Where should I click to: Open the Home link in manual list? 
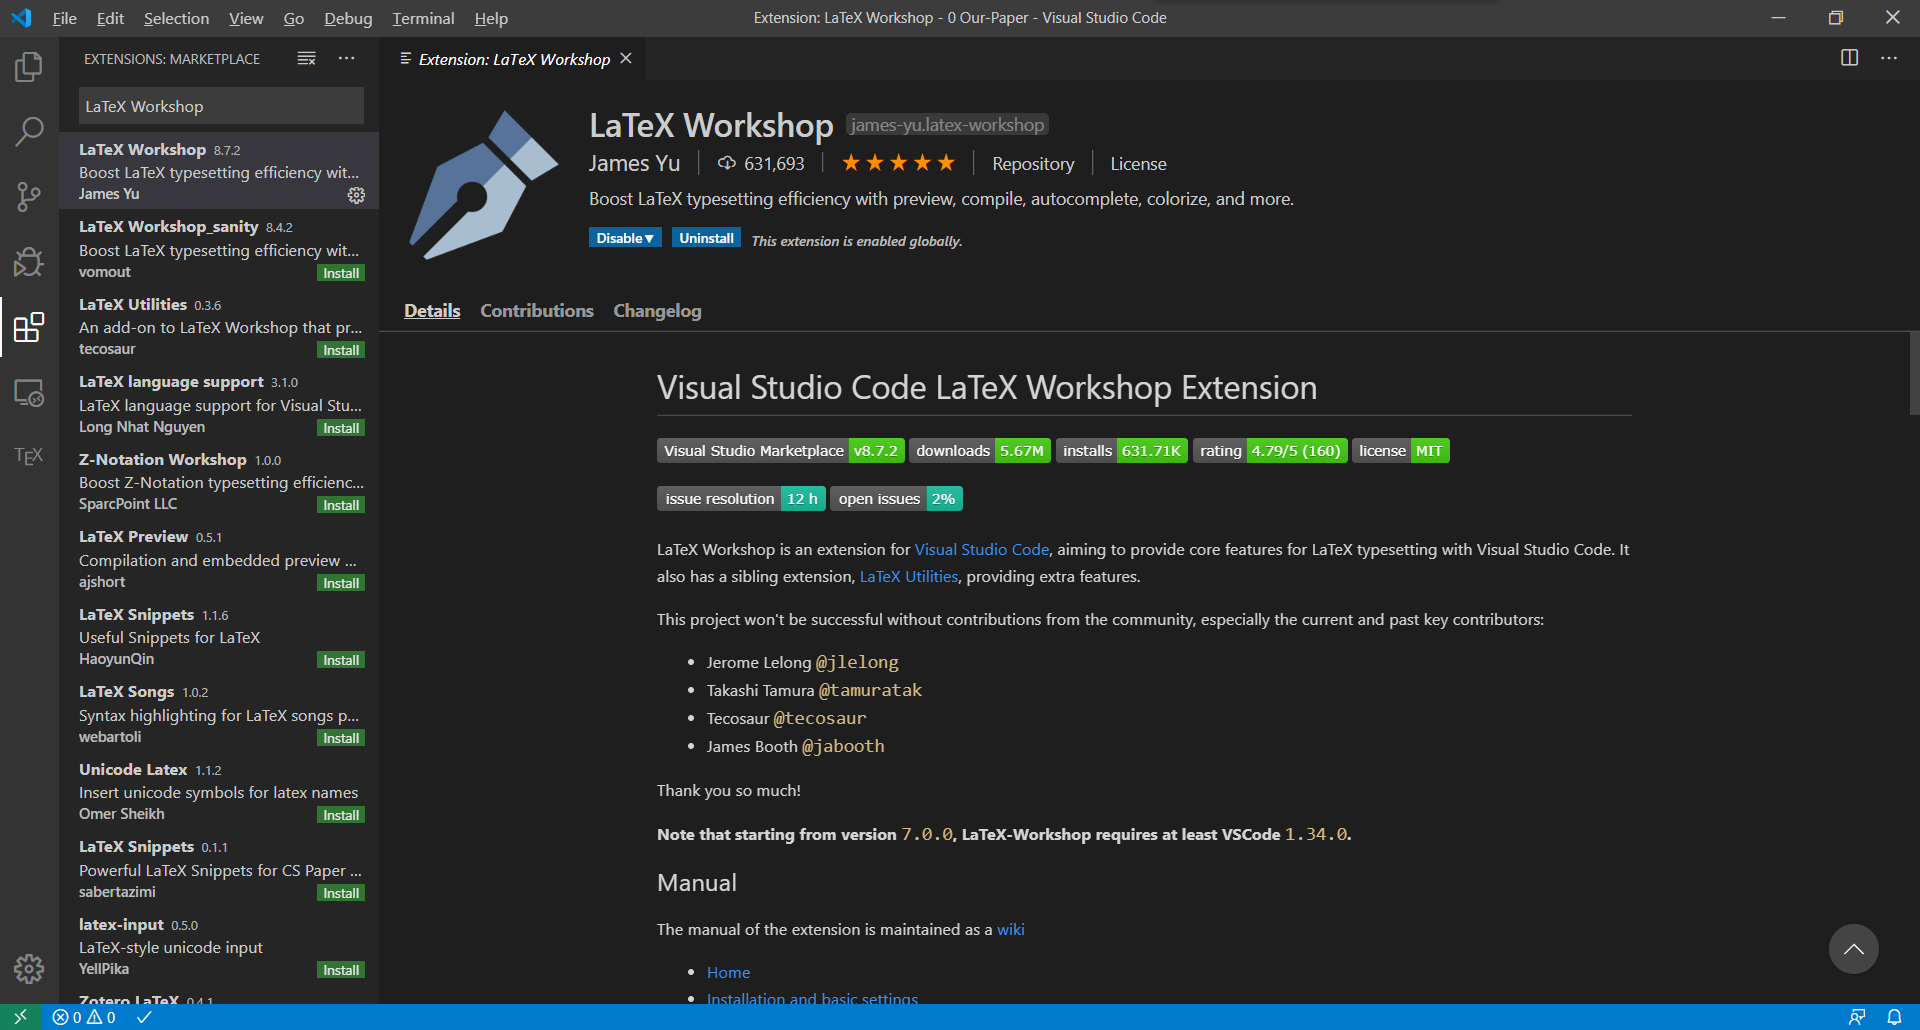pos(728,972)
